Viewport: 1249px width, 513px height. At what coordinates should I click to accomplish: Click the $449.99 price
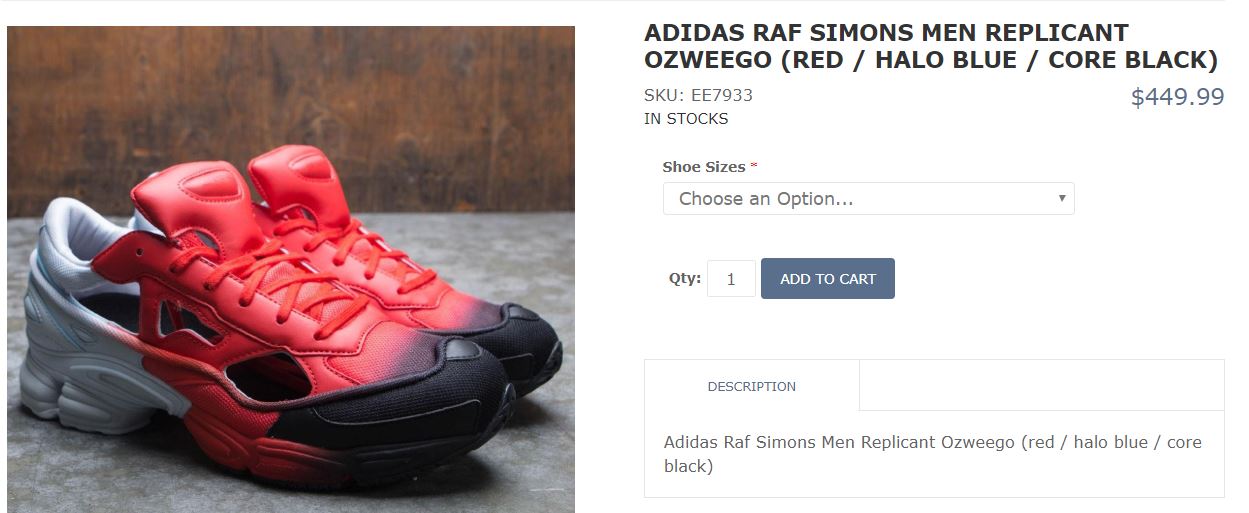pyautogui.click(x=1177, y=97)
